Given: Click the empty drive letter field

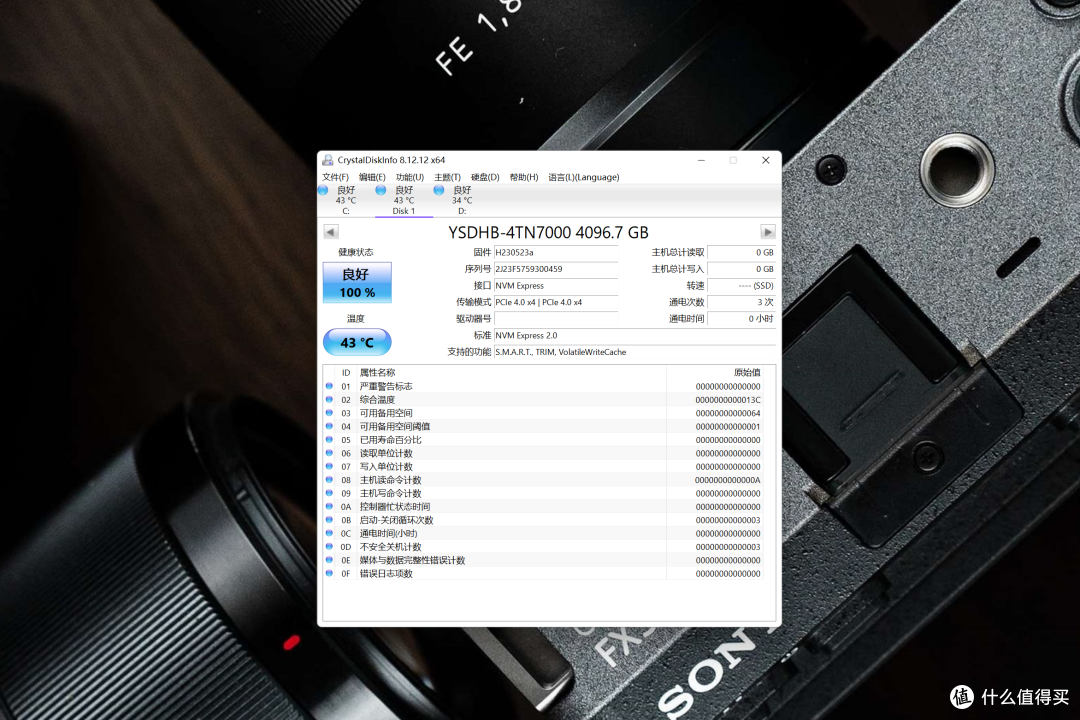Looking at the screenshot, I should click(556, 319).
